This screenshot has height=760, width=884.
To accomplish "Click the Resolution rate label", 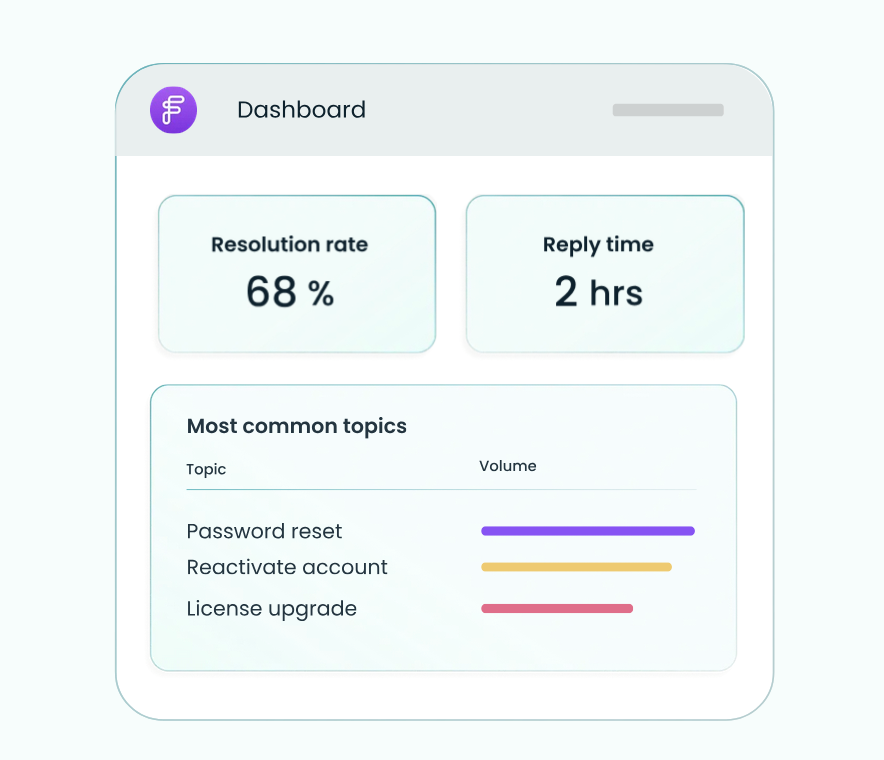I will (x=289, y=244).
